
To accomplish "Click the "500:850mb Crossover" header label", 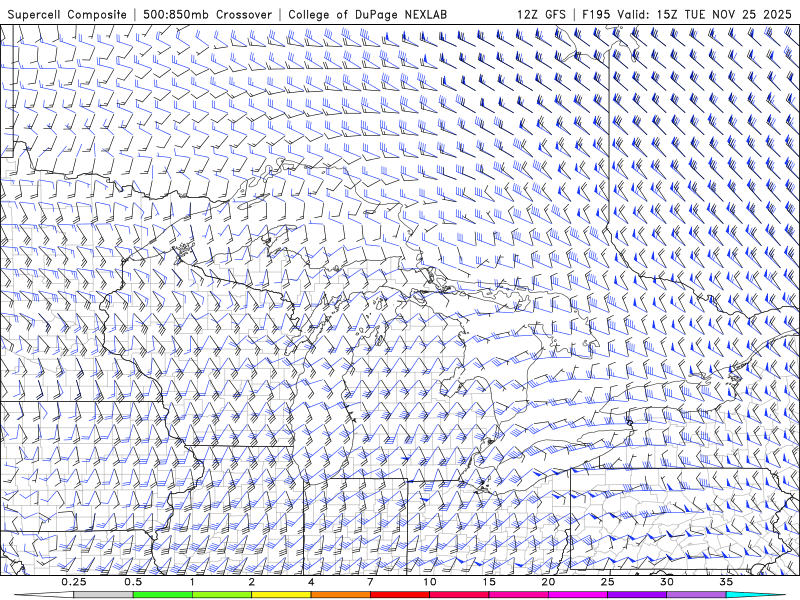I will (208, 15).
